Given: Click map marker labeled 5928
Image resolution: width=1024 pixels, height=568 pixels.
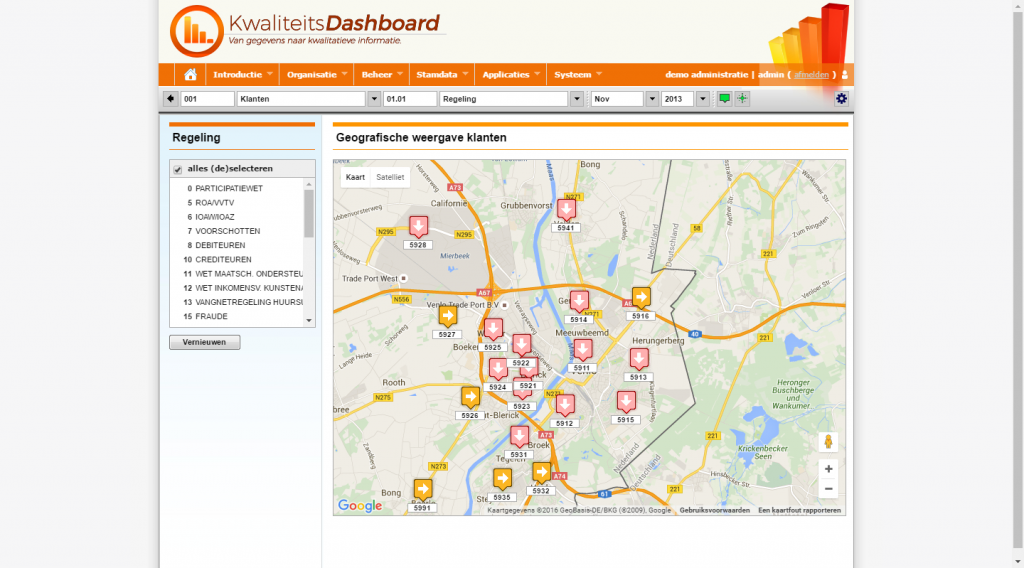Looking at the screenshot, I should pos(418,226).
